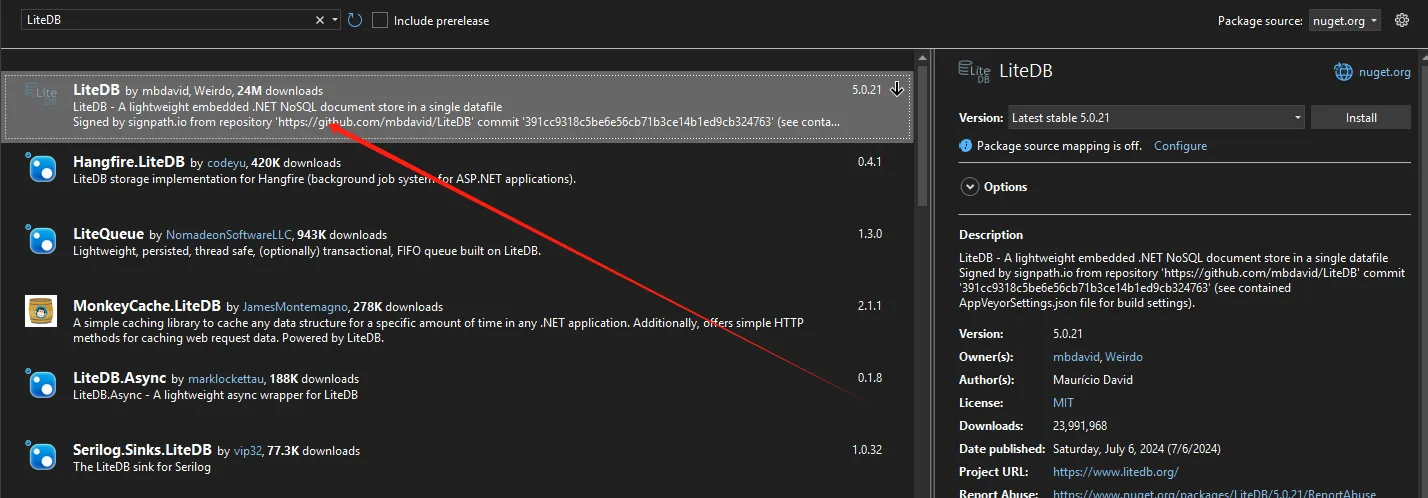Image resolution: width=1428 pixels, height=498 pixels.
Task: Clear search text with X icon
Action: pos(320,20)
